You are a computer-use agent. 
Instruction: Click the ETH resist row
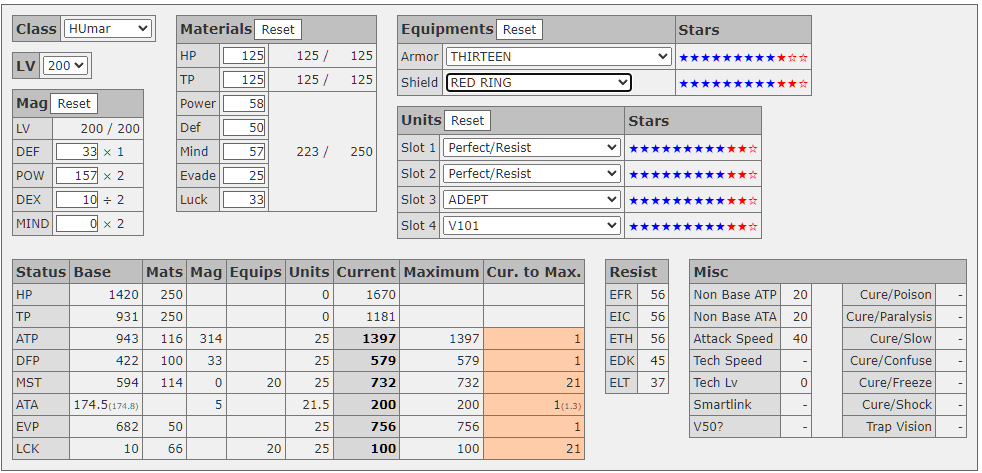(x=637, y=339)
